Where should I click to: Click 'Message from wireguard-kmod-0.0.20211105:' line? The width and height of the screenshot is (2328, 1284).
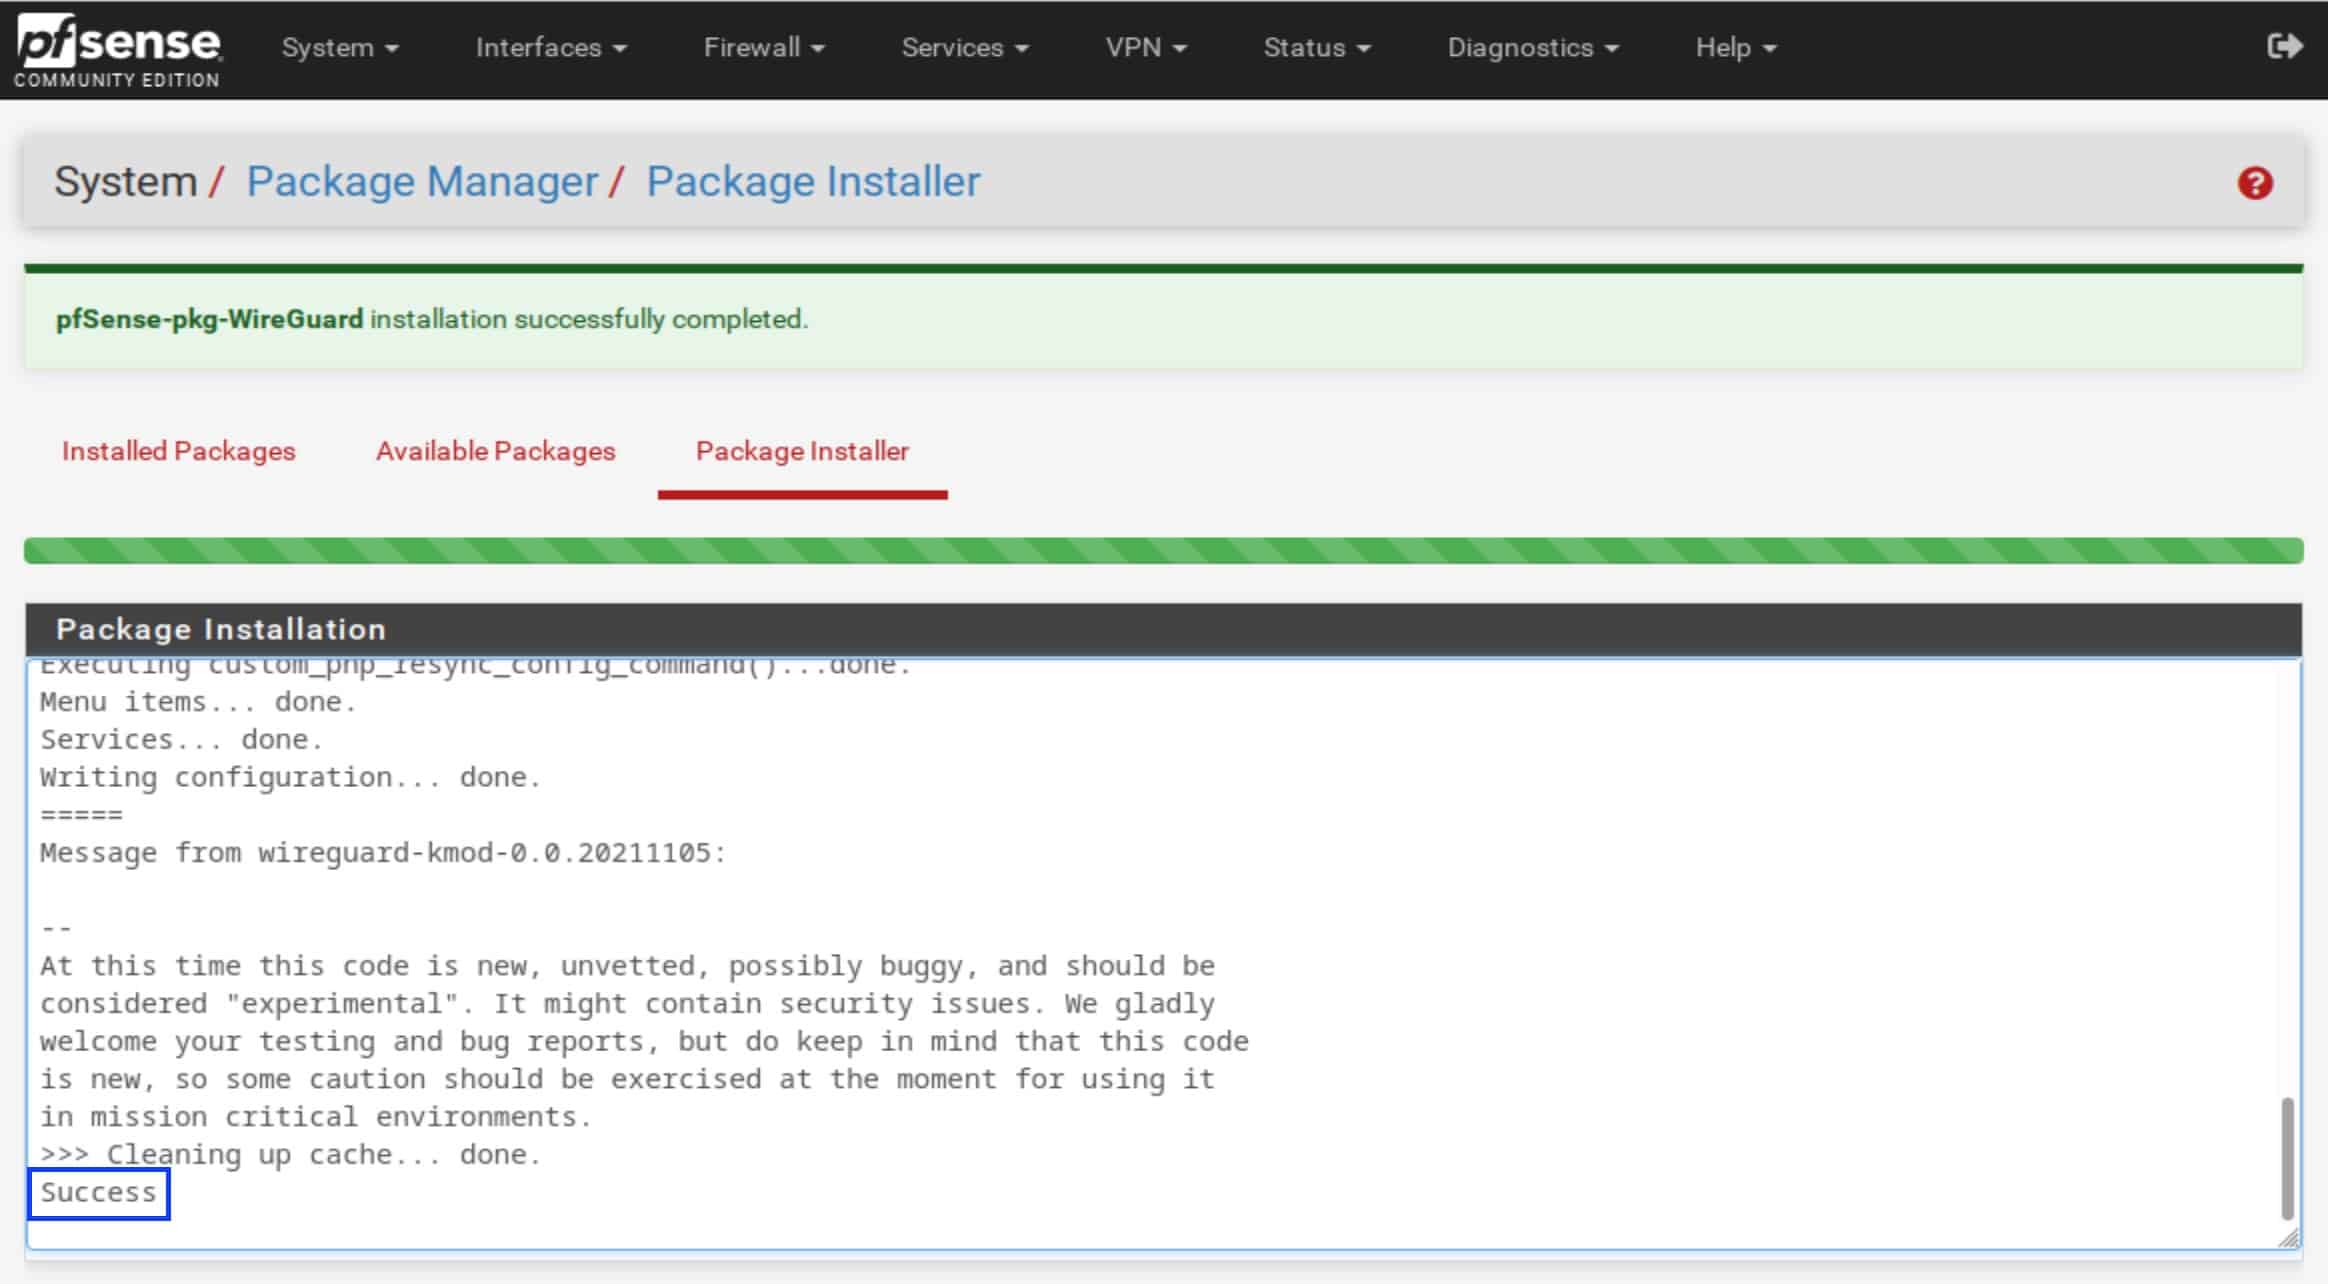tap(383, 853)
